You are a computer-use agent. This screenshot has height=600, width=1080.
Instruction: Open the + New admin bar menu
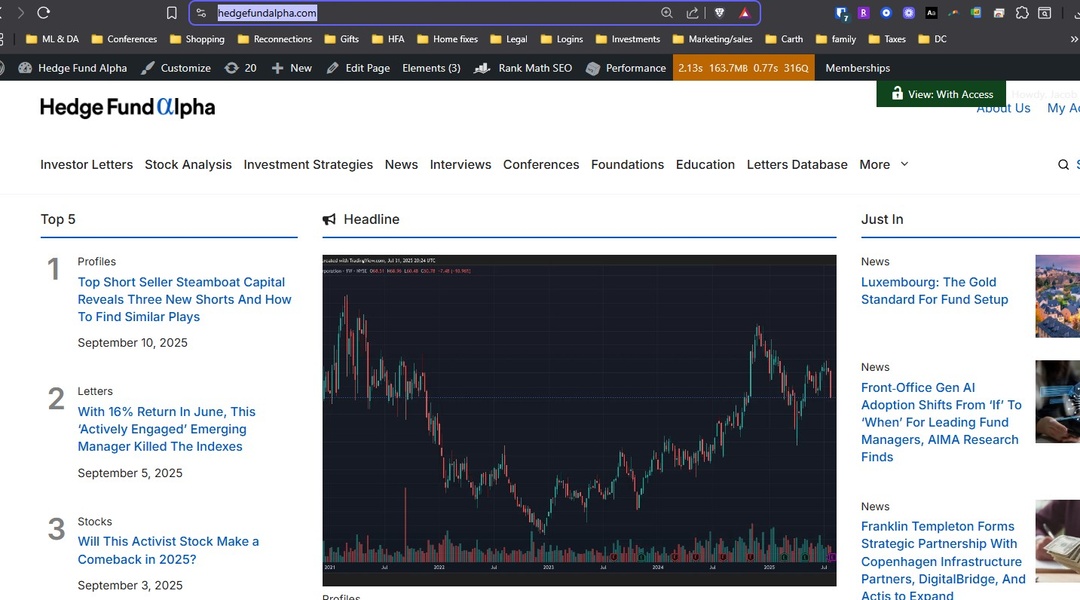(291, 68)
